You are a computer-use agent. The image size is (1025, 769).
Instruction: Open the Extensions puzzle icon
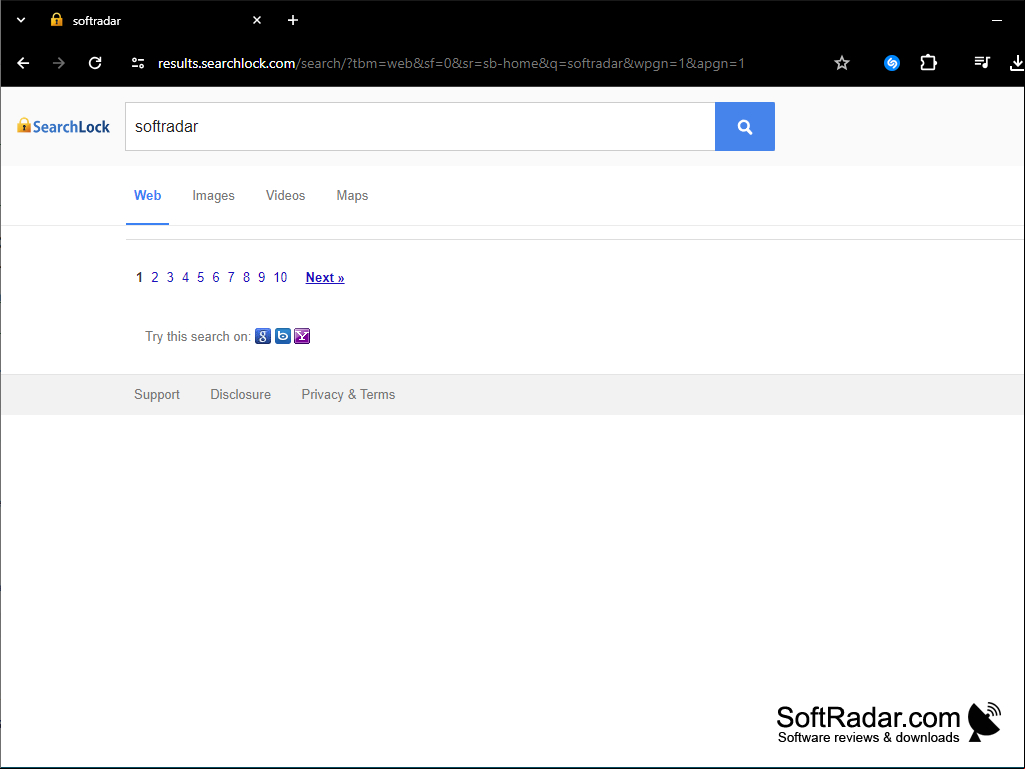click(x=928, y=63)
